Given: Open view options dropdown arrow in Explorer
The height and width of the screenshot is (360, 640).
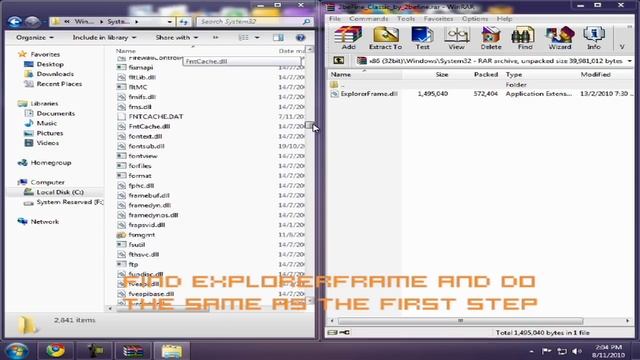Looking at the screenshot, I should pos(257,38).
